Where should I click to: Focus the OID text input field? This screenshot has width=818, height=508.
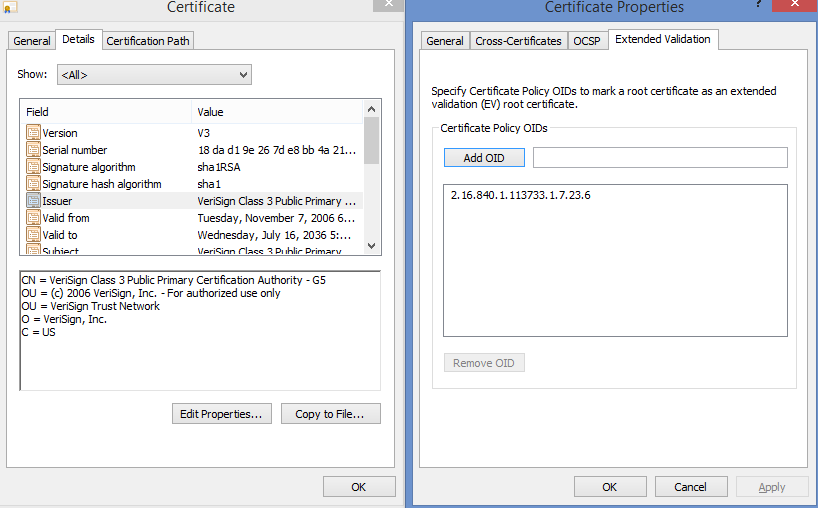(x=660, y=158)
